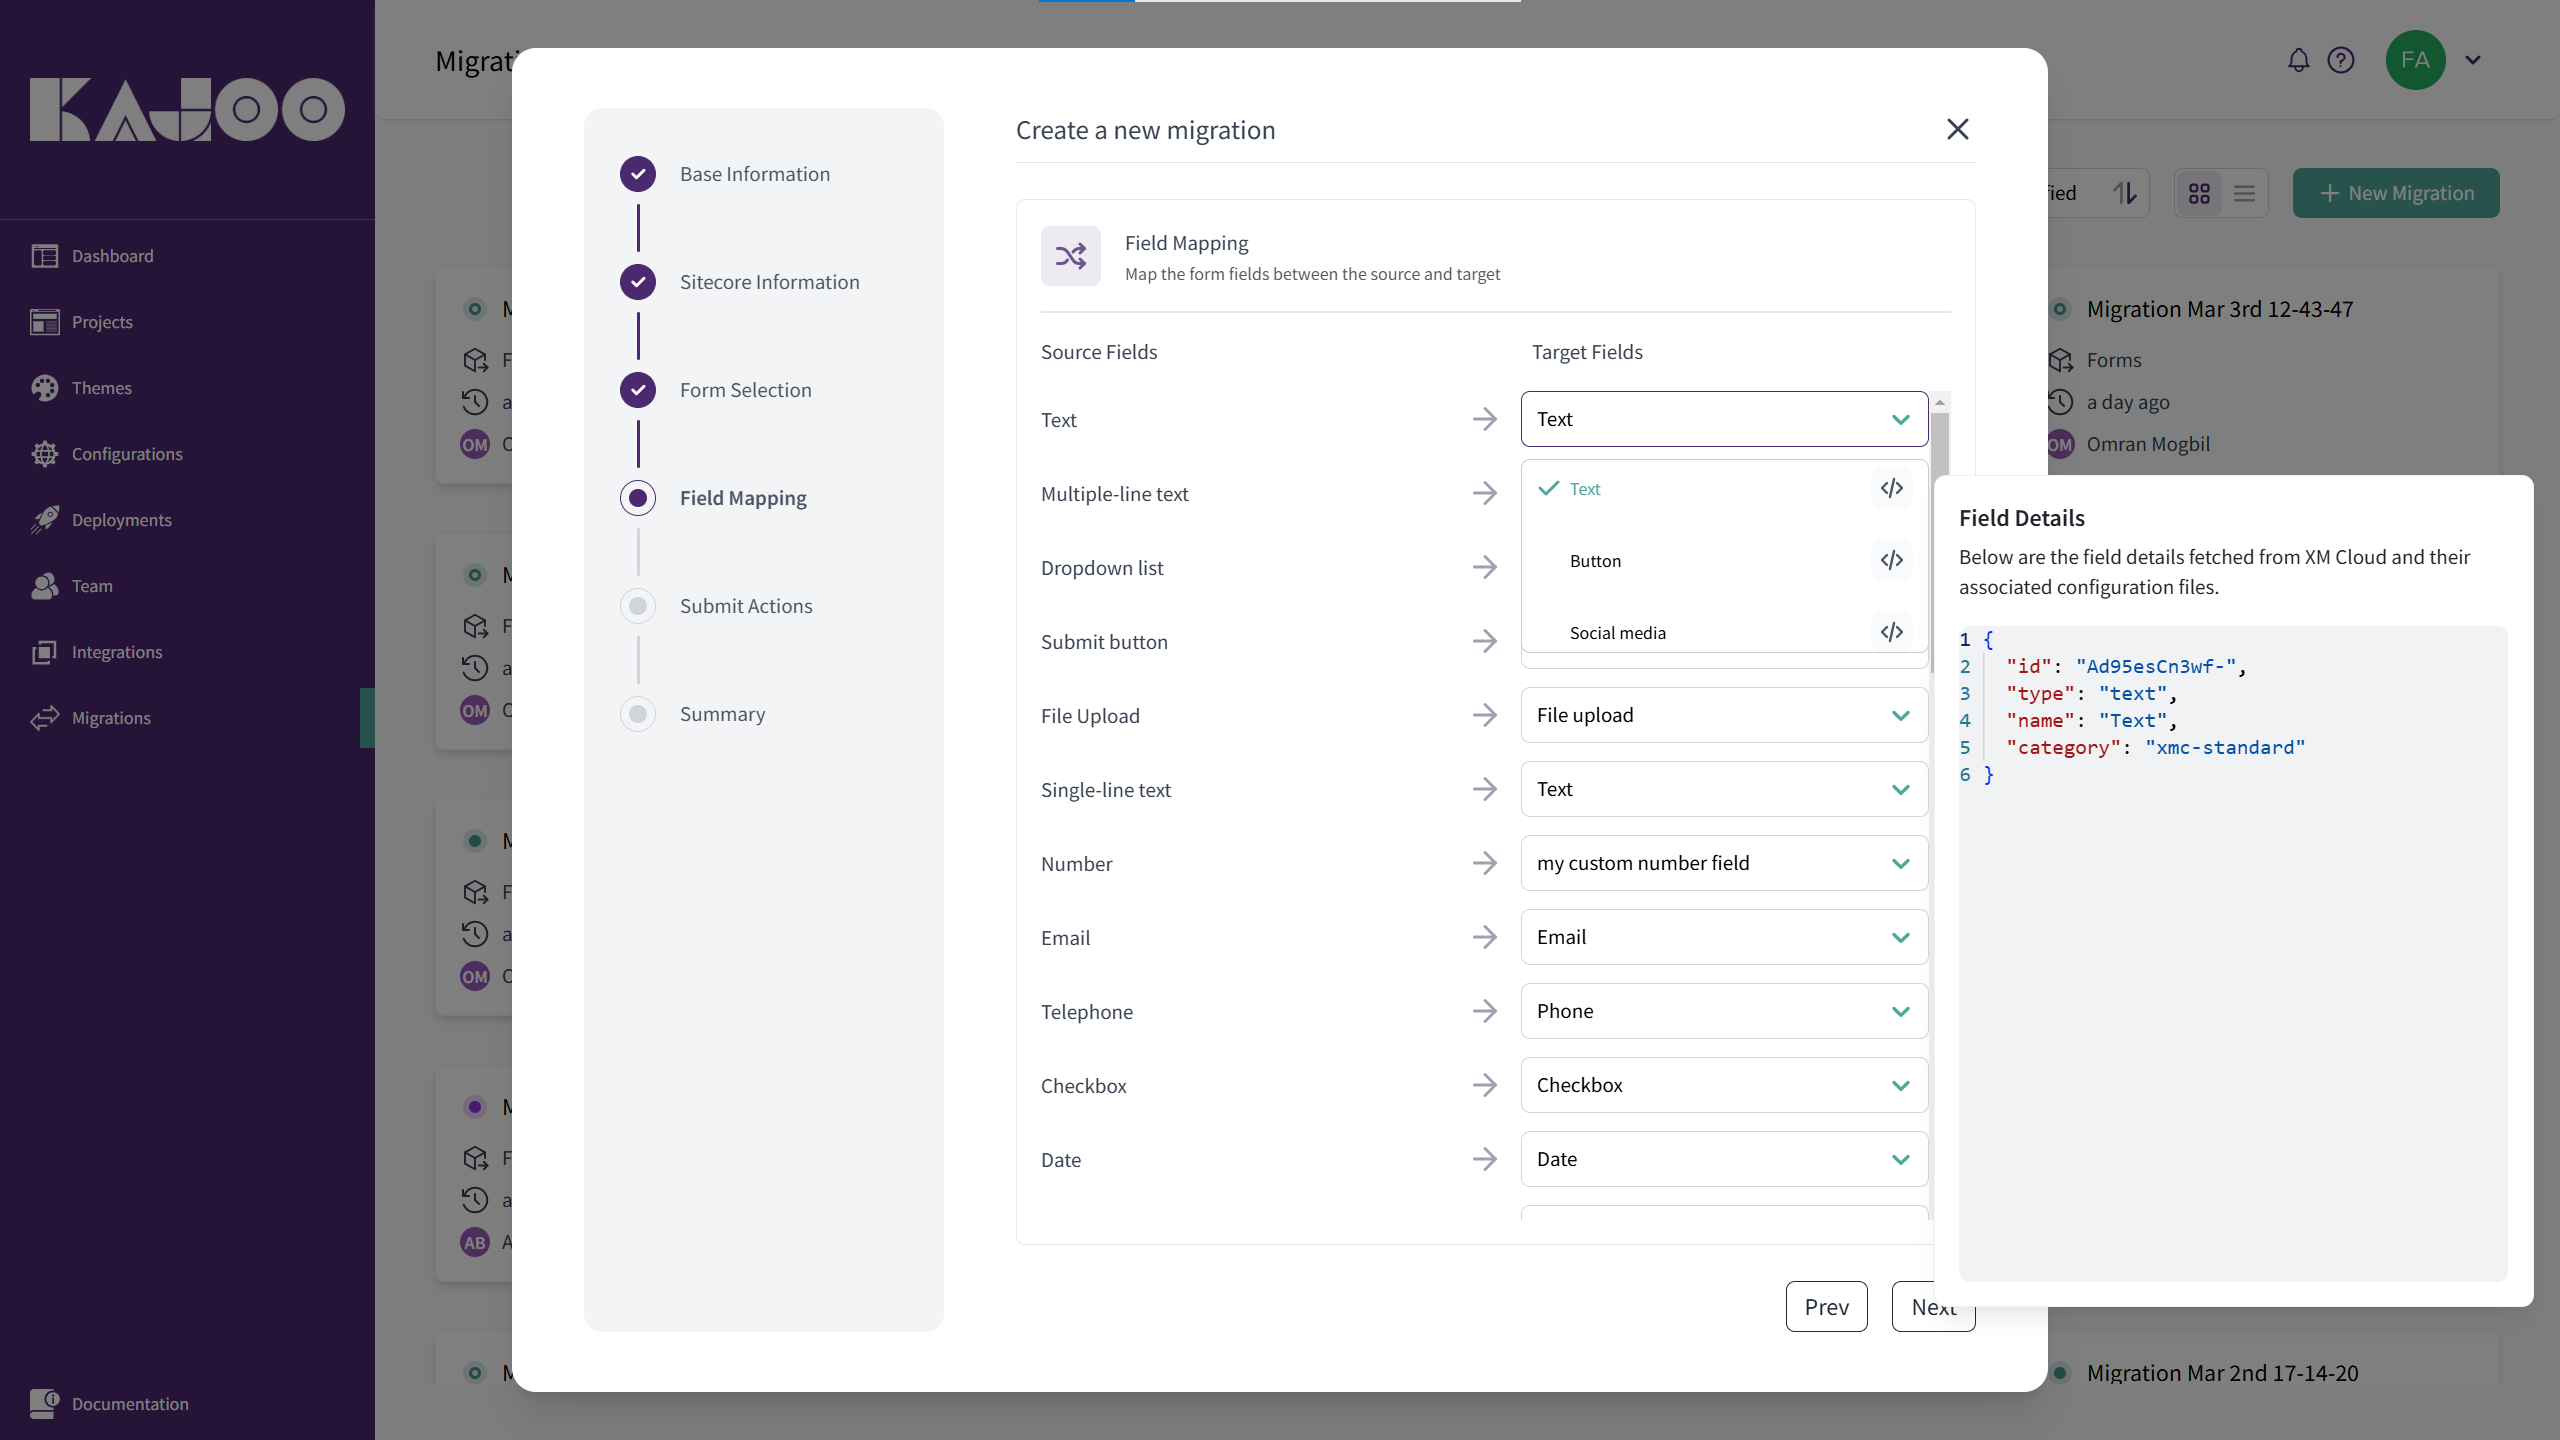Open code details for Text option
Screen dimensions: 2560x1440
(x=1891, y=489)
